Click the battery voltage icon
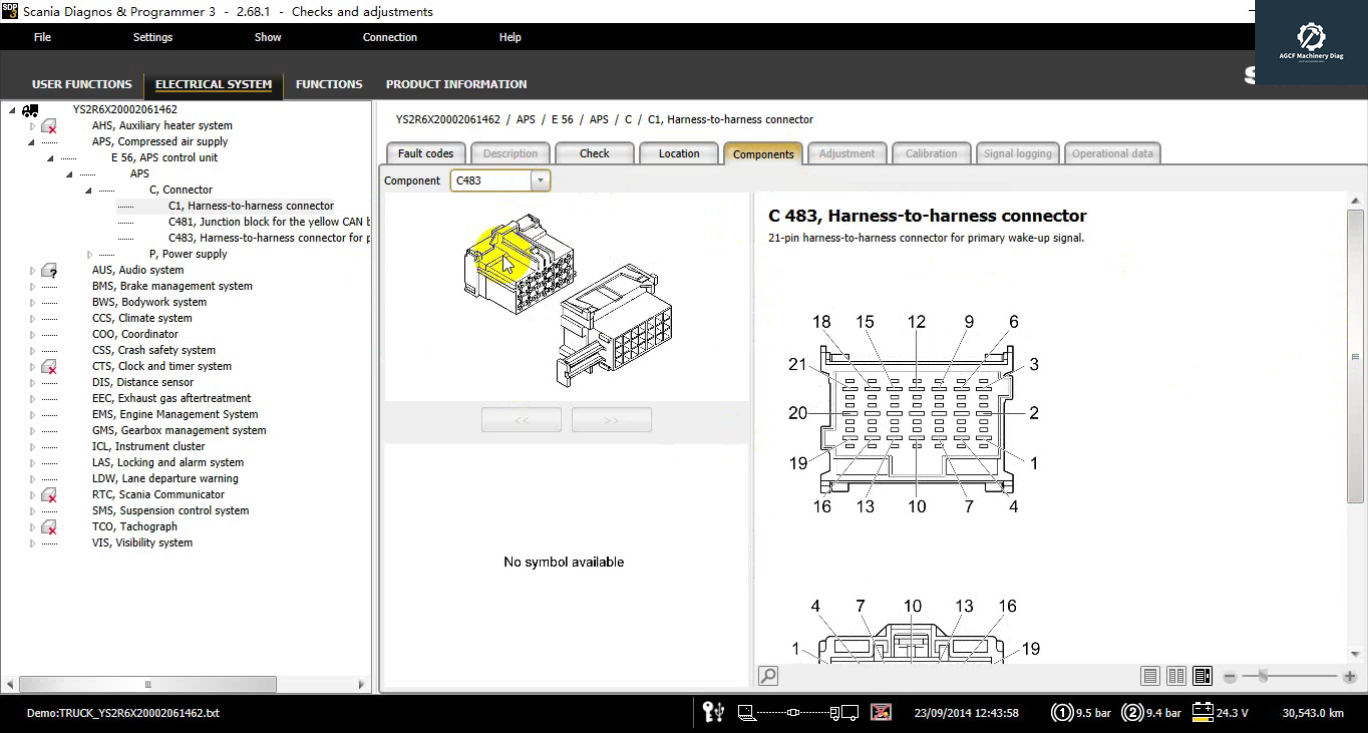The image size is (1368, 733). (x=1202, y=712)
